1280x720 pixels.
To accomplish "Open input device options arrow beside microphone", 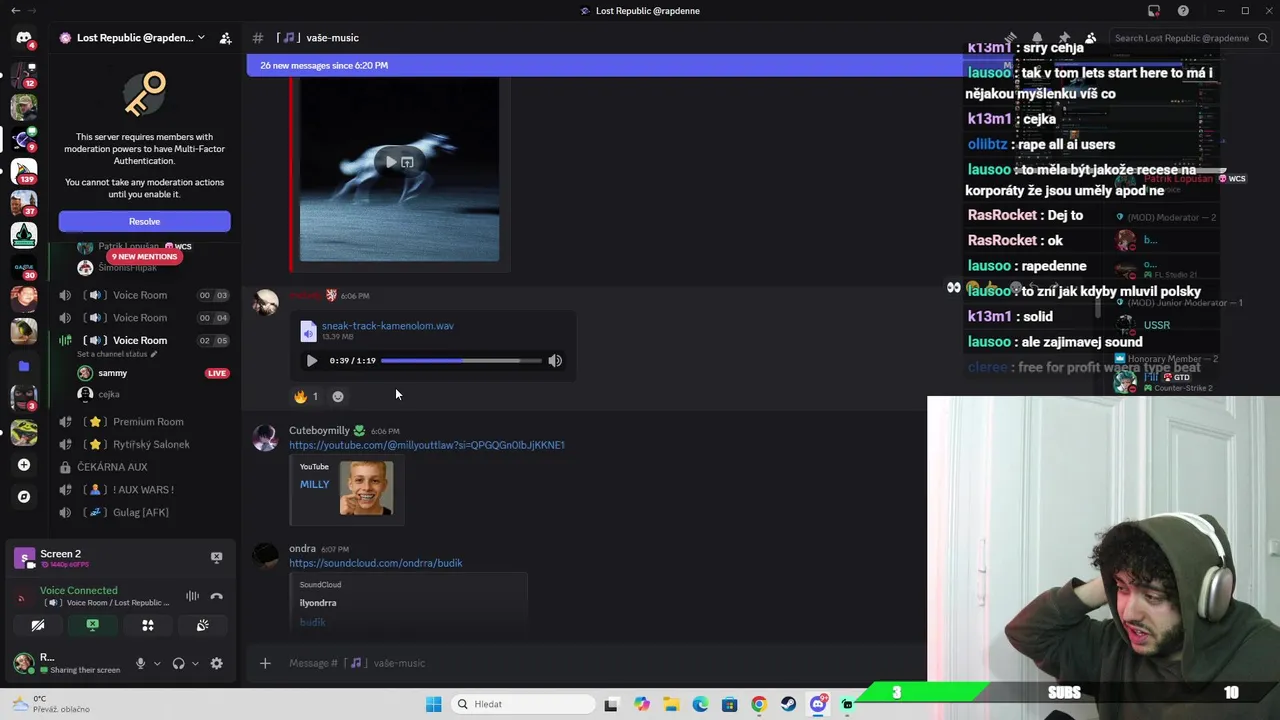I will pyautogui.click(x=157, y=663).
